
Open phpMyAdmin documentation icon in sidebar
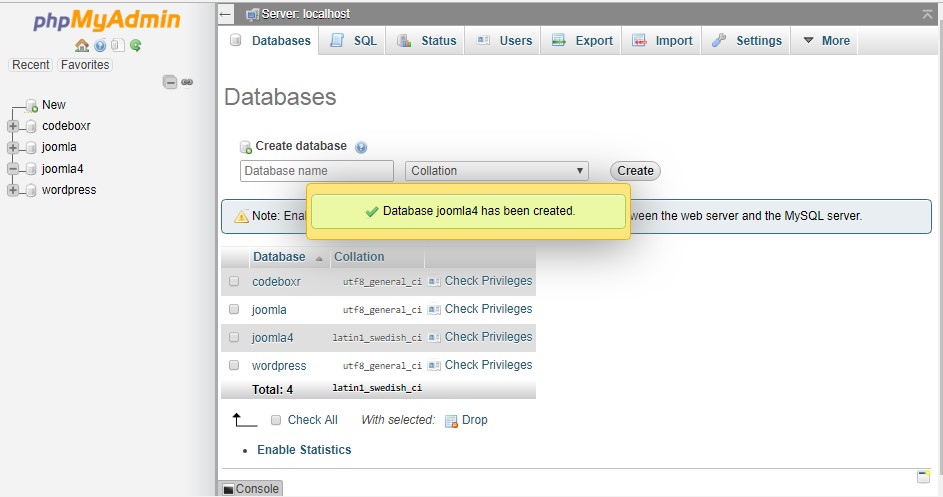click(100, 45)
